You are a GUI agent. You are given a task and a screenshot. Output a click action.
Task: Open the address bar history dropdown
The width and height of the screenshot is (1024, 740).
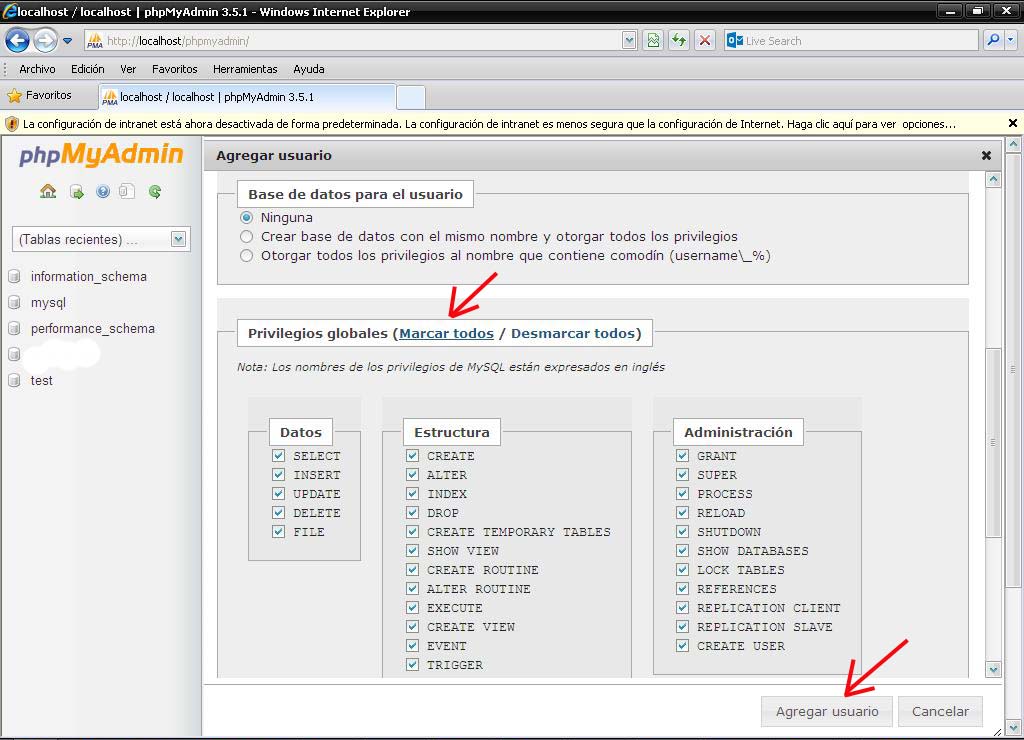point(628,40)
